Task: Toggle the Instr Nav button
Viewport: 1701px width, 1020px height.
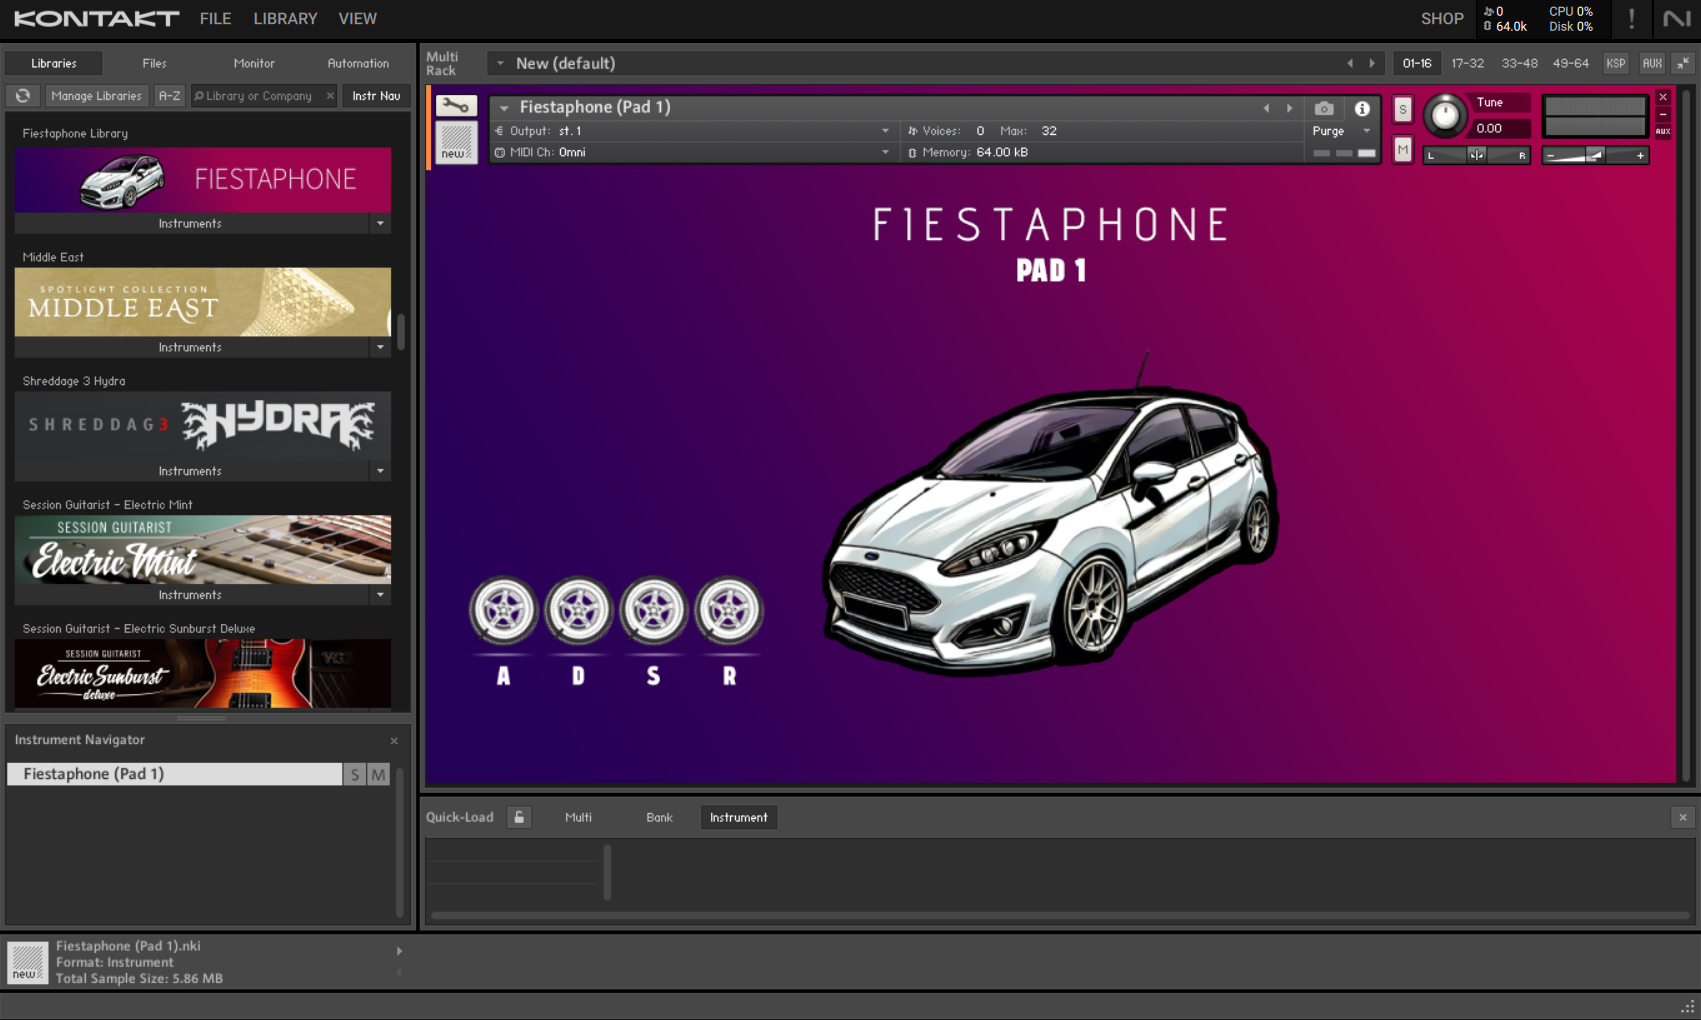Action: tap(376, 96)
